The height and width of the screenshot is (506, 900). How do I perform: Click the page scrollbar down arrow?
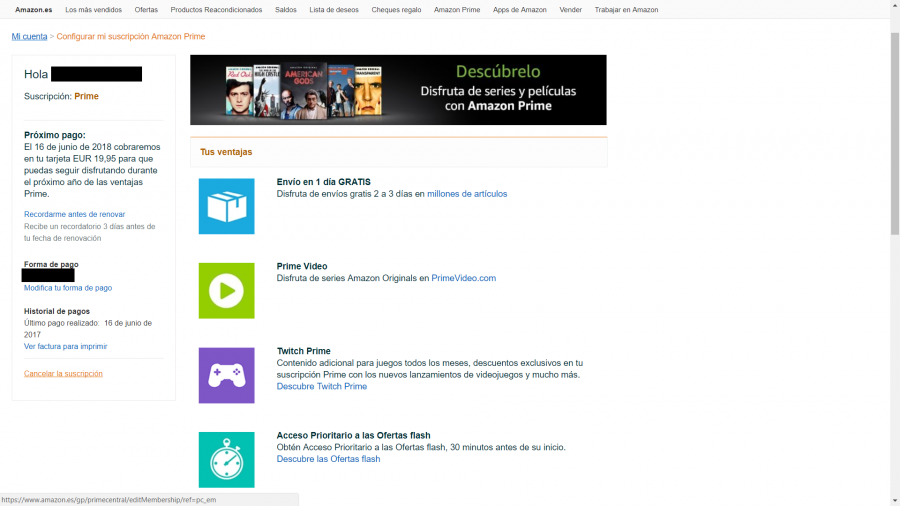pos(894,499)
